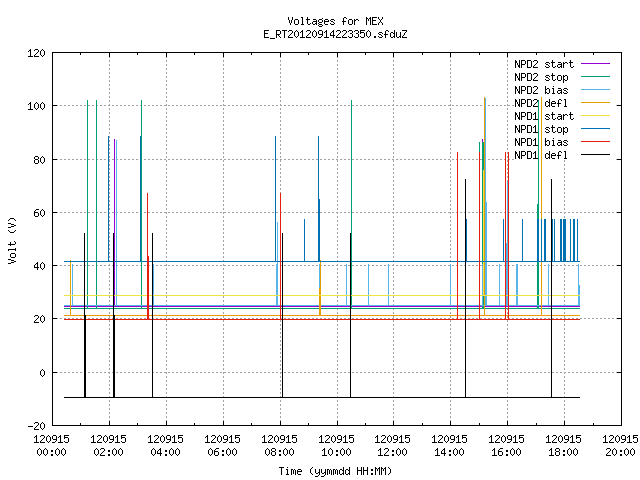Click the 'Time (yymmdd HH:MM)' x-axis label
640x480 pixels.
pos(335,471)
